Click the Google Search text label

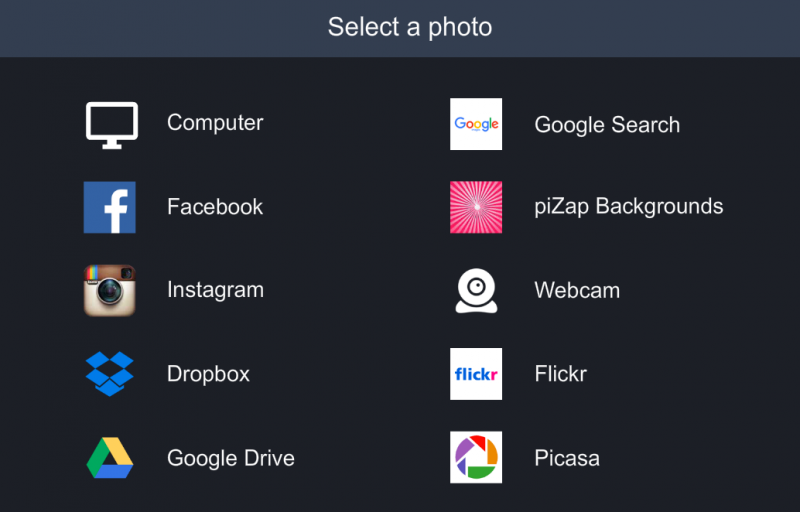(607, 125)
